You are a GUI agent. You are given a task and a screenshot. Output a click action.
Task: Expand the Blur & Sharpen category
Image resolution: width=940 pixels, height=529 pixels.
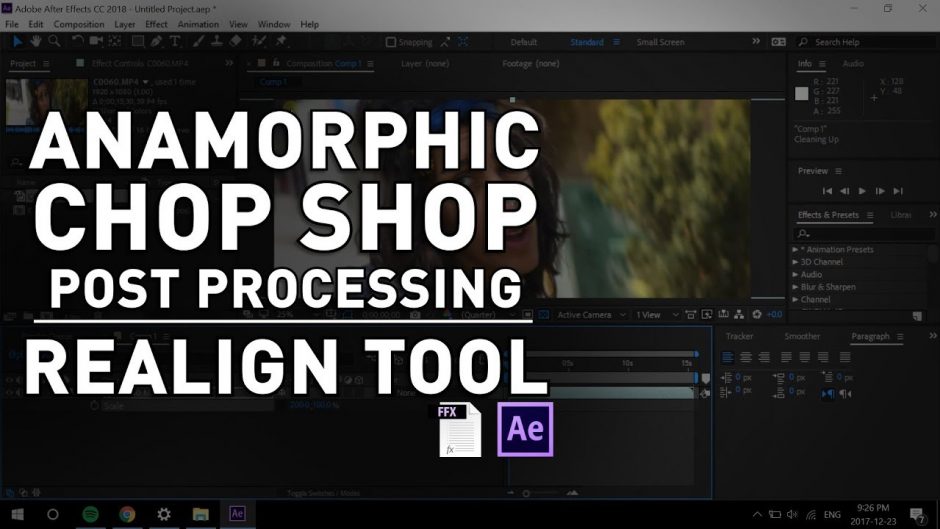796,287
